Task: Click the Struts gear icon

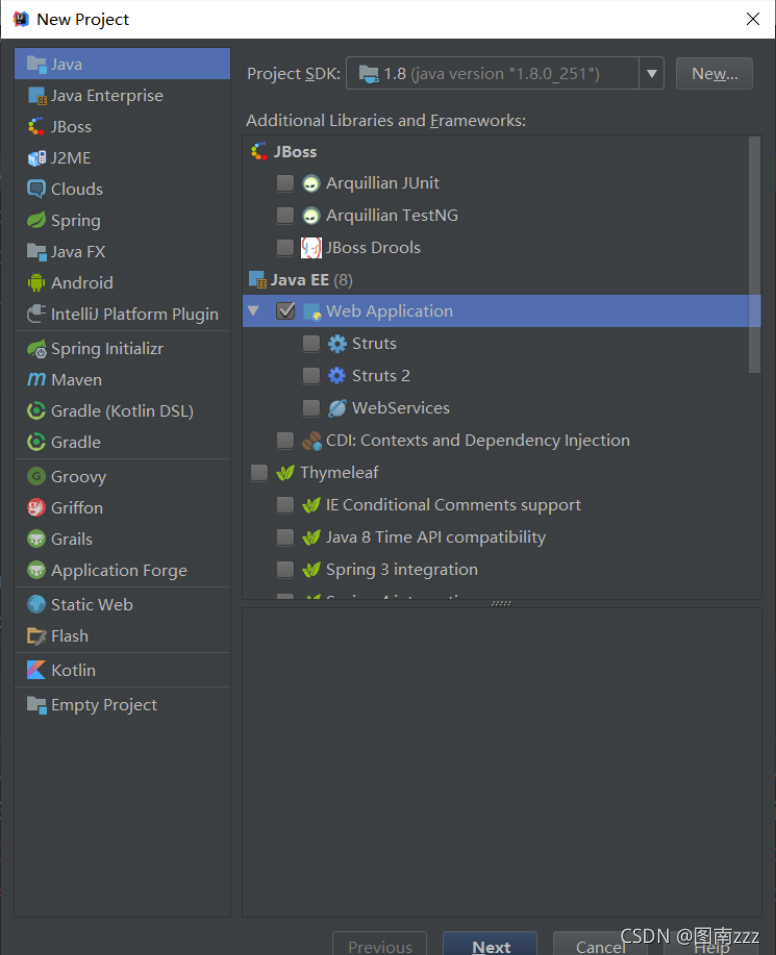Action: (337, 344)
